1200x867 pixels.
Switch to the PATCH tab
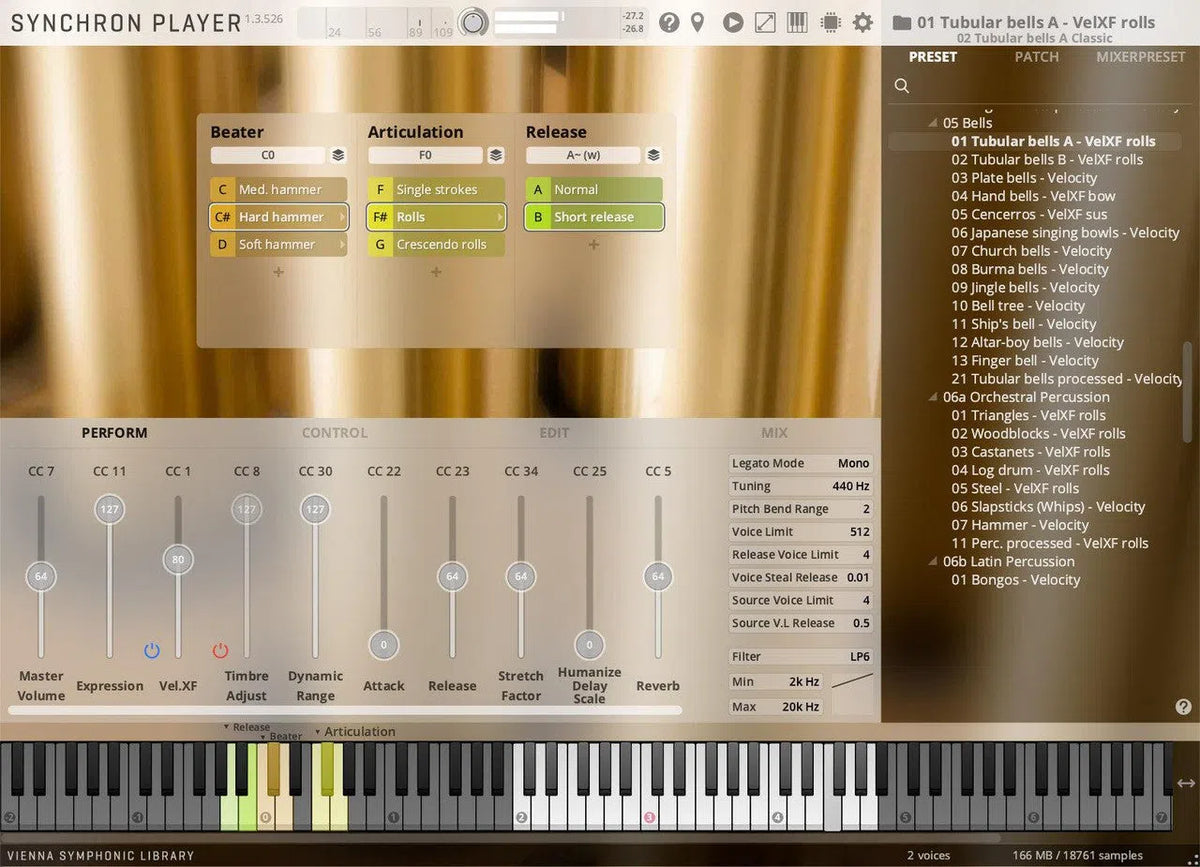(1036, 57)
